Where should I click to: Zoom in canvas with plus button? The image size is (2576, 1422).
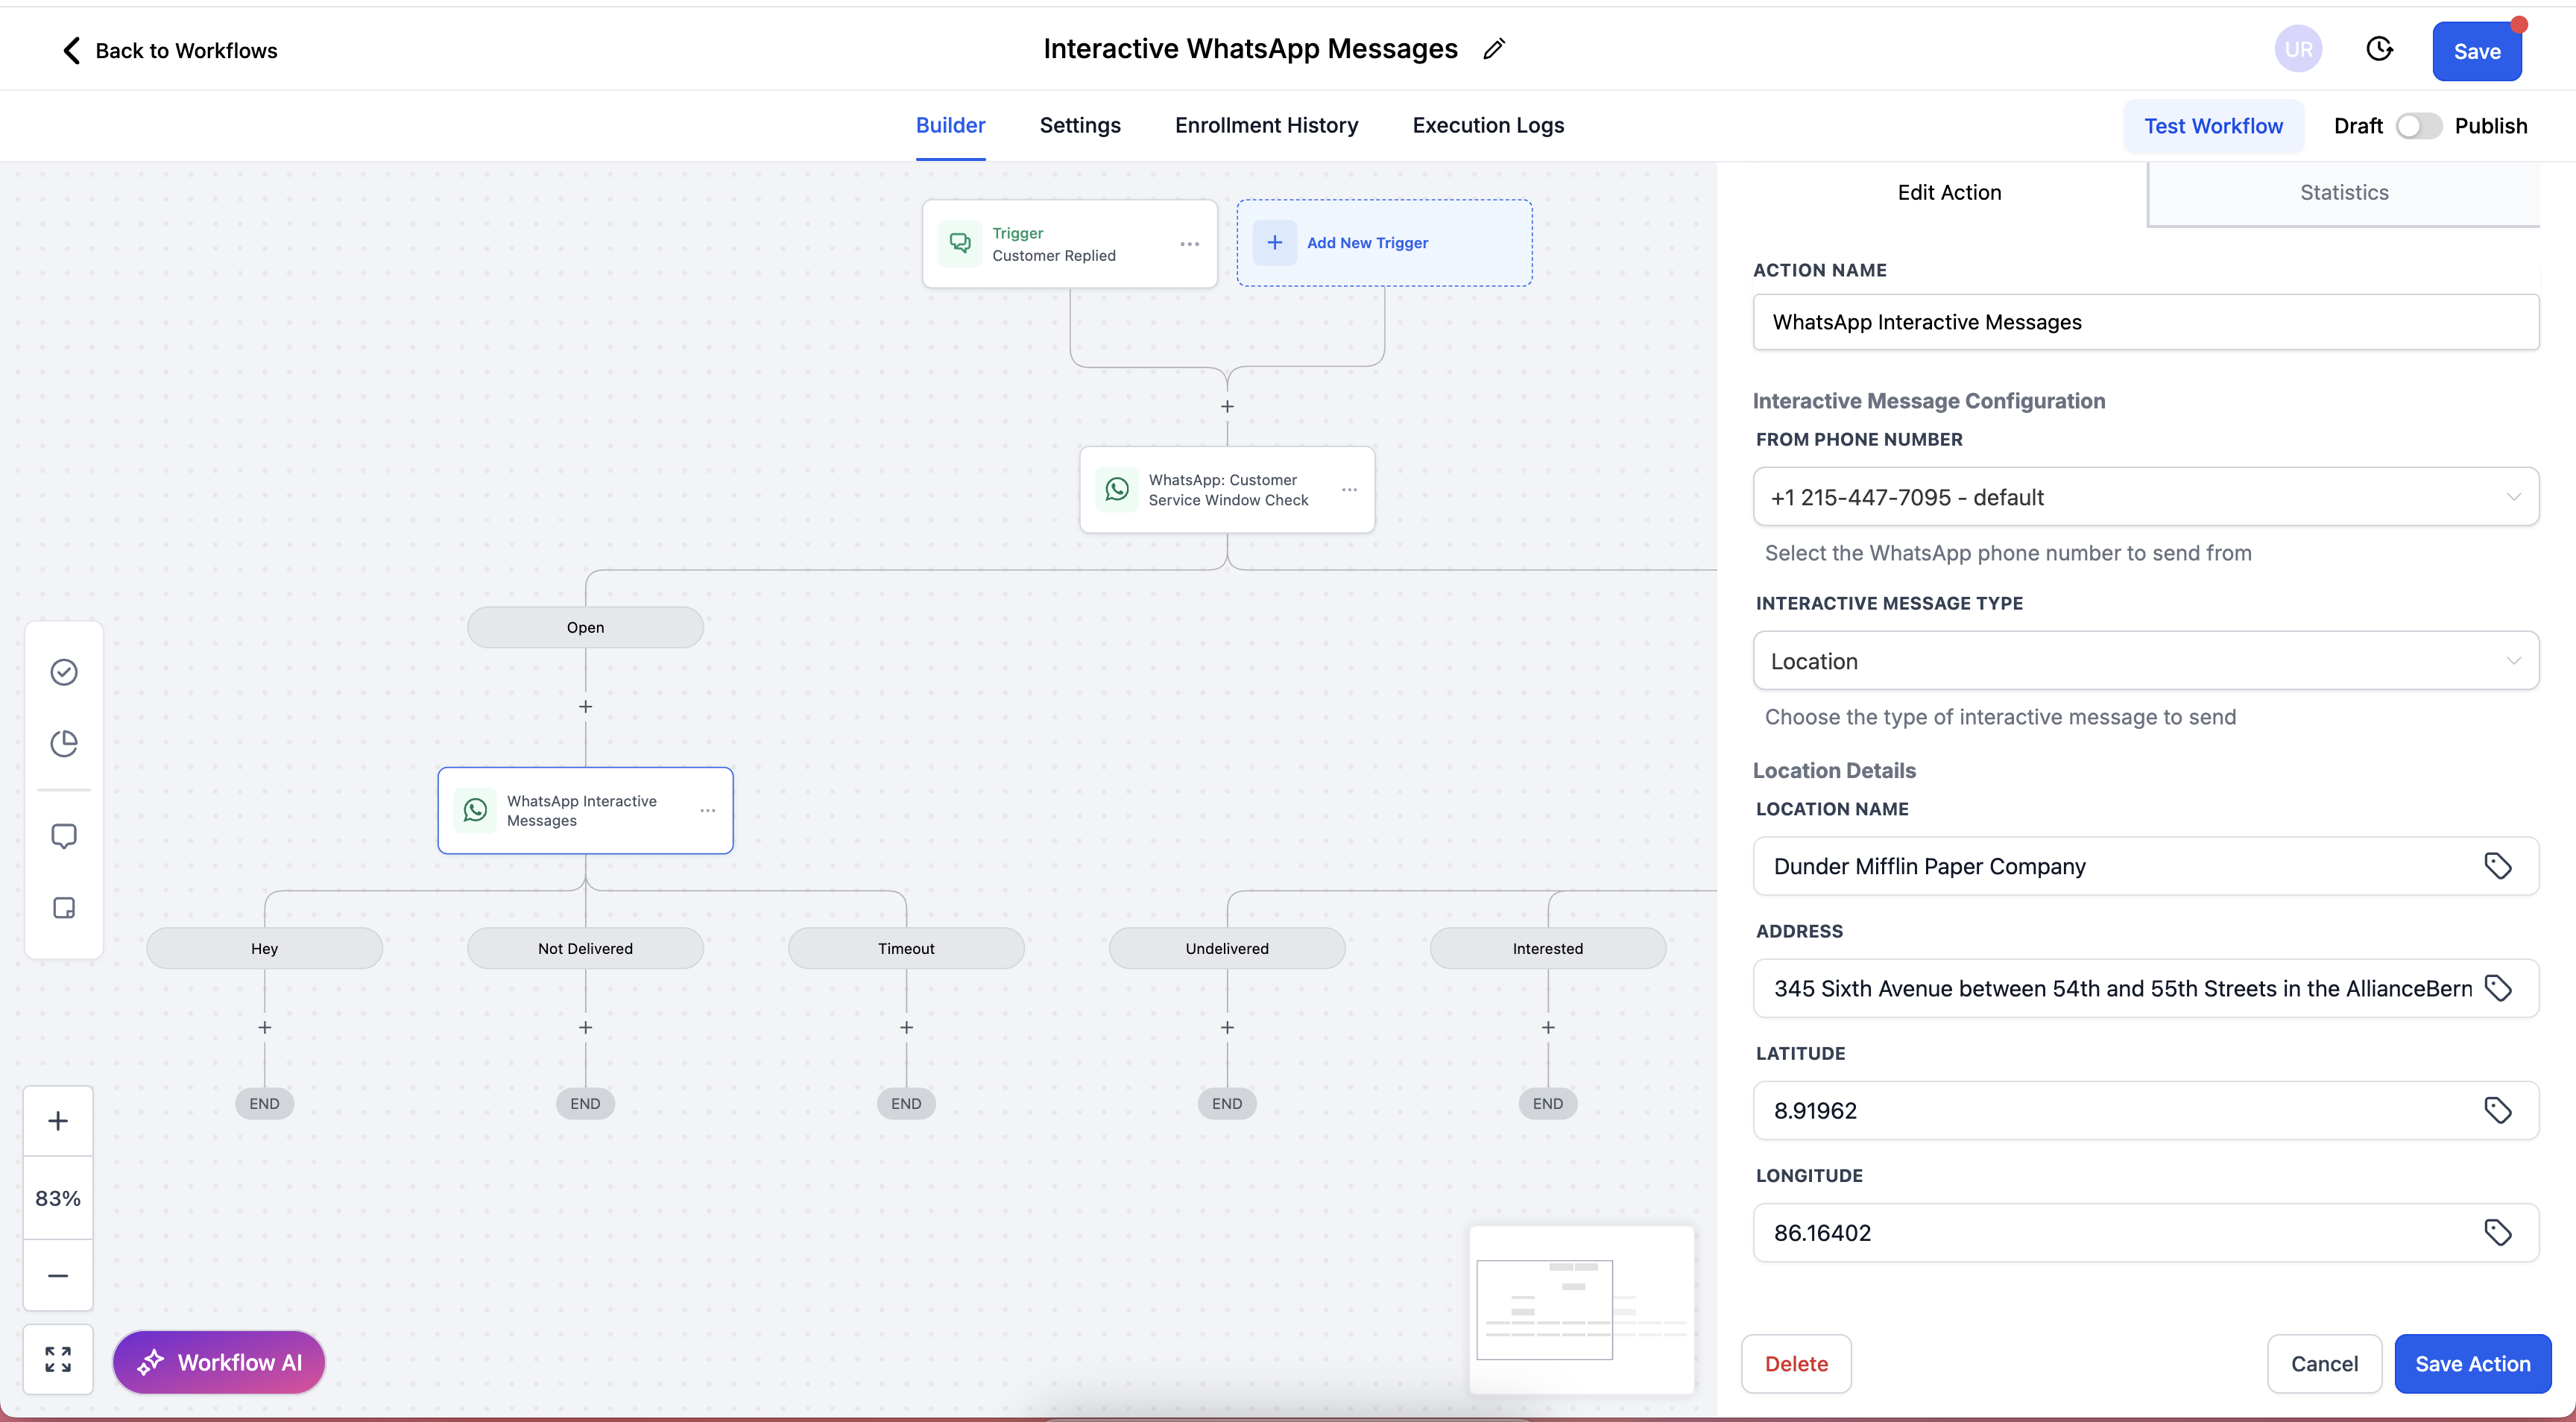point(58,1121)
